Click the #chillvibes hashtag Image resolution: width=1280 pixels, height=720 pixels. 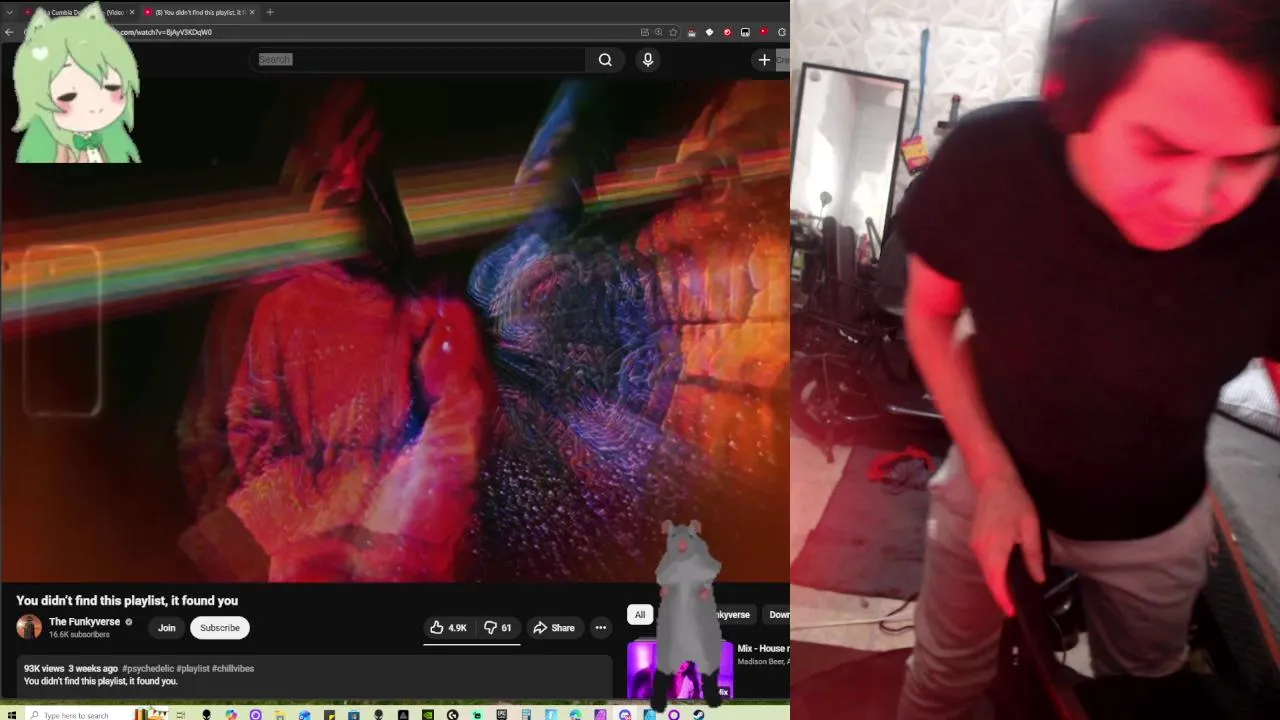pyautogui.click(x=233, y=668)
